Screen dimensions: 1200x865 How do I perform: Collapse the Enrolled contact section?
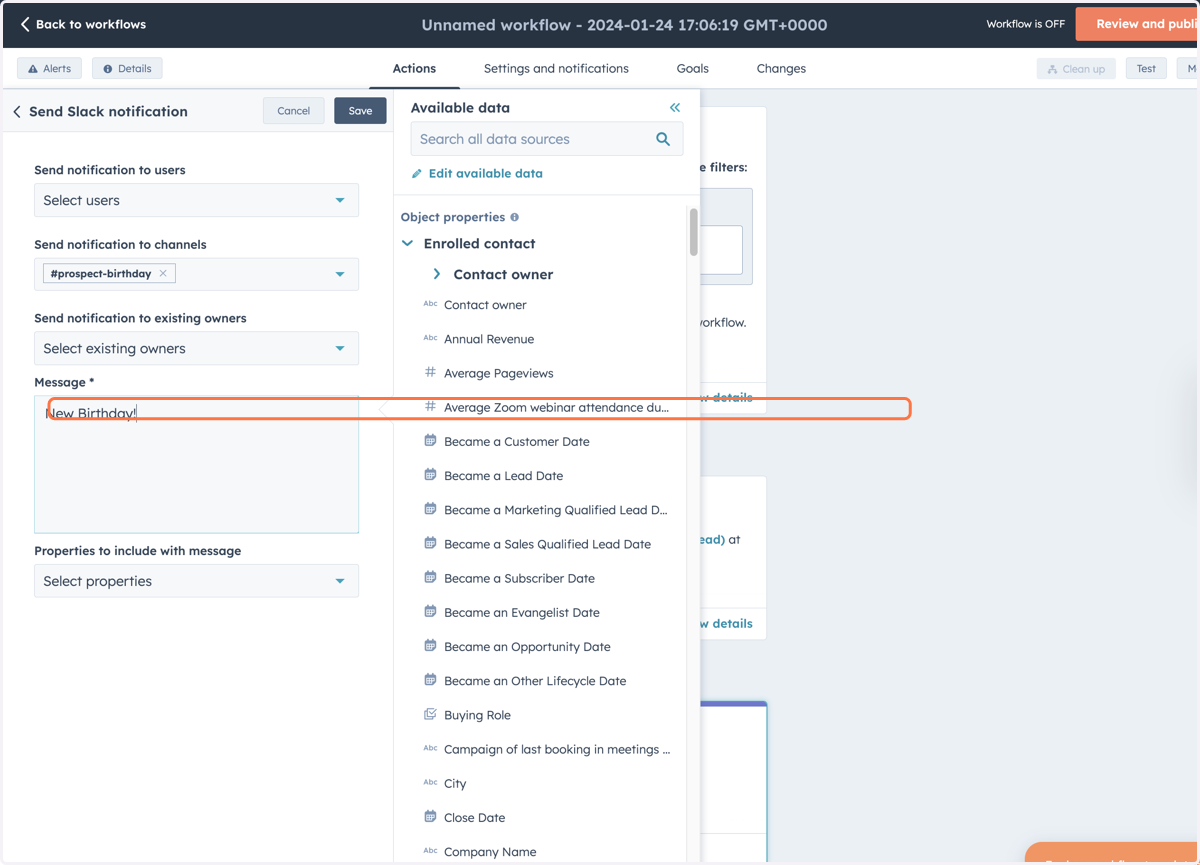click(407, 243)
